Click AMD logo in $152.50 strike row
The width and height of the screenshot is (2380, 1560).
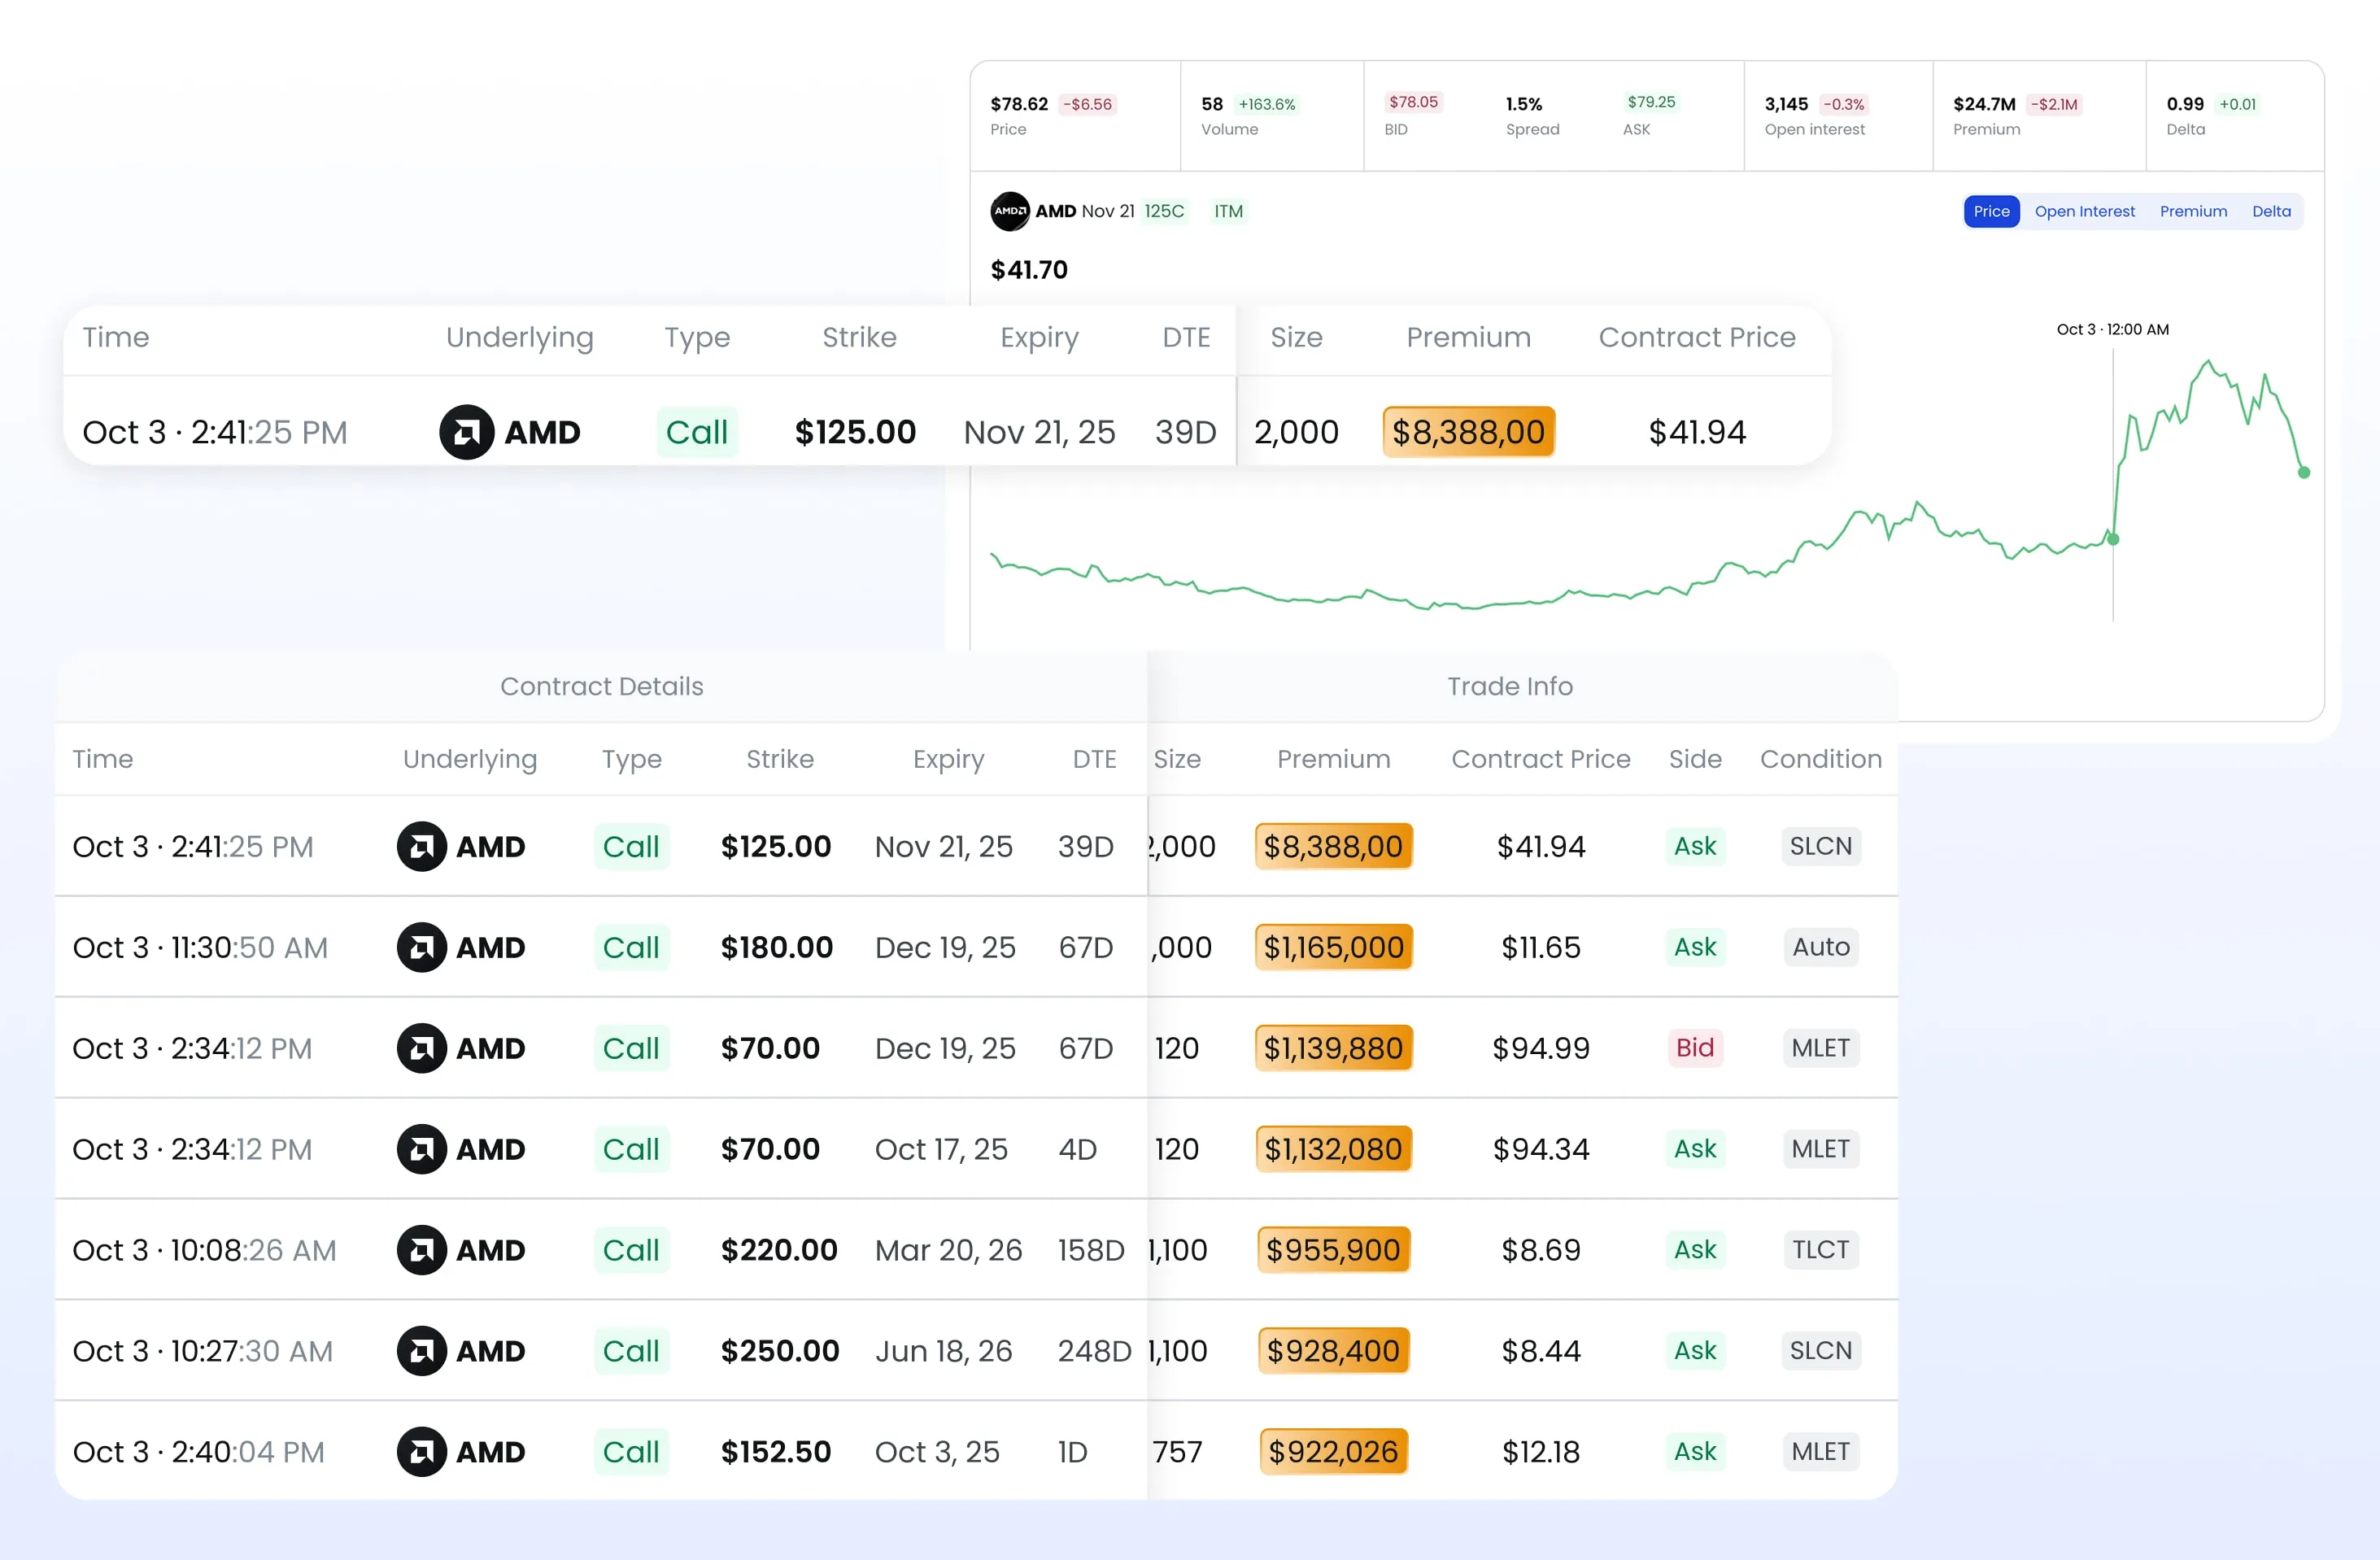click(421, 1452)
